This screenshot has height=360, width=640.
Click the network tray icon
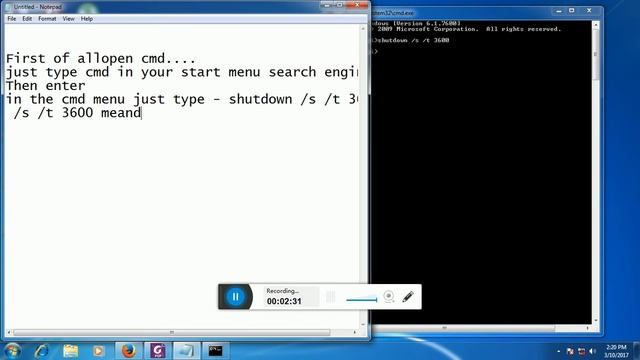click(x=581, y=351)
